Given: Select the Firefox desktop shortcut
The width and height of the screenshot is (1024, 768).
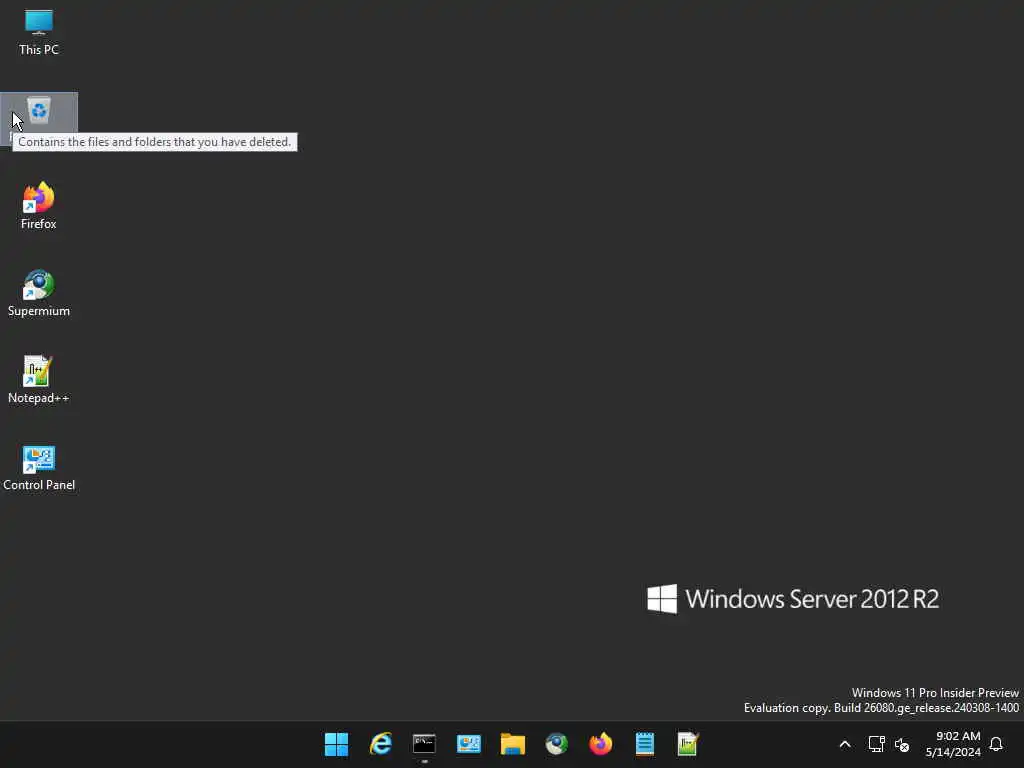Looking at the screenshot, I should [39, 206].
